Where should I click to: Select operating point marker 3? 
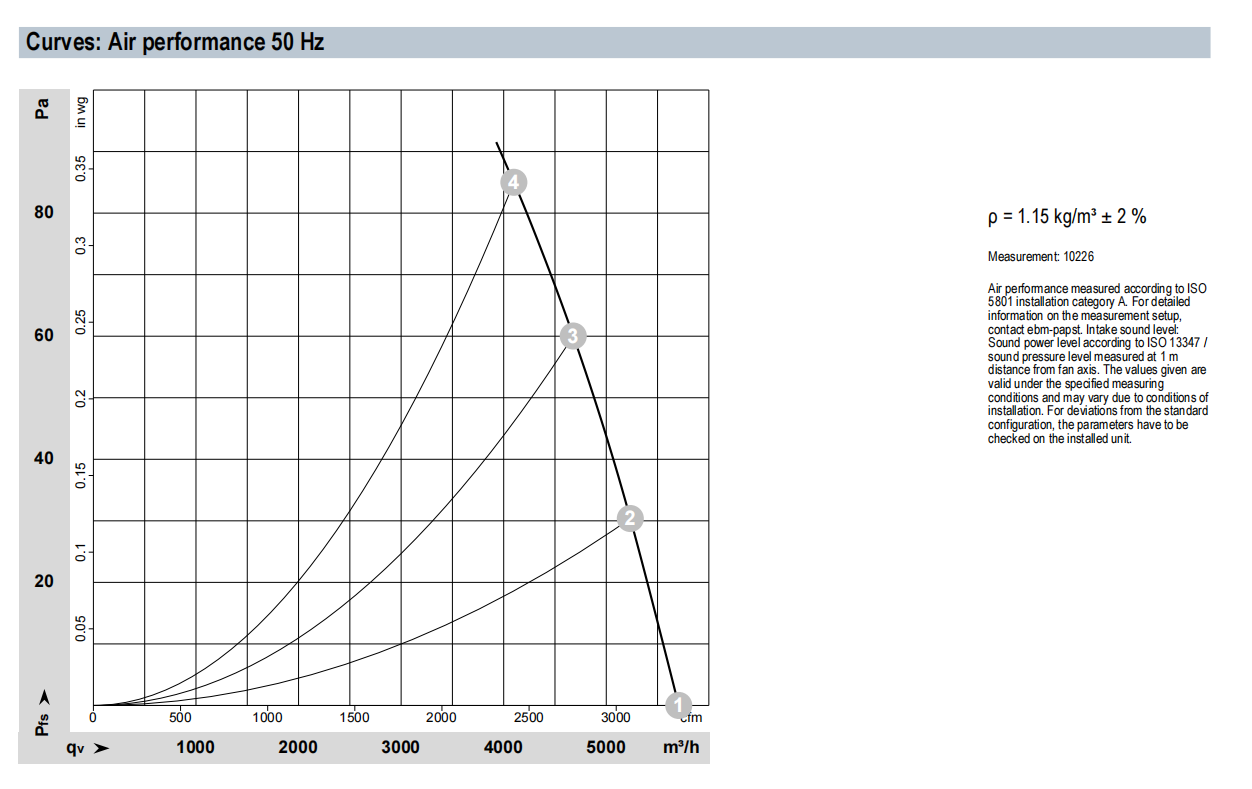(572, 336)
